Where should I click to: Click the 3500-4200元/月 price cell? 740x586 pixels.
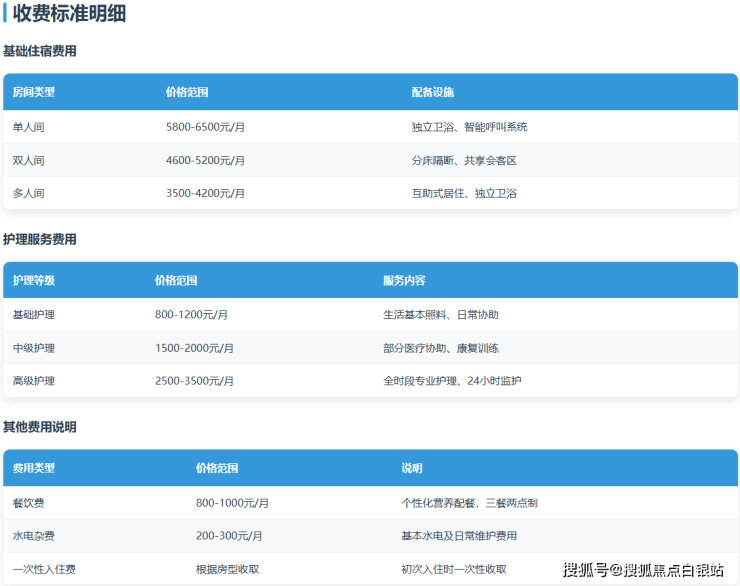point(205,193)
